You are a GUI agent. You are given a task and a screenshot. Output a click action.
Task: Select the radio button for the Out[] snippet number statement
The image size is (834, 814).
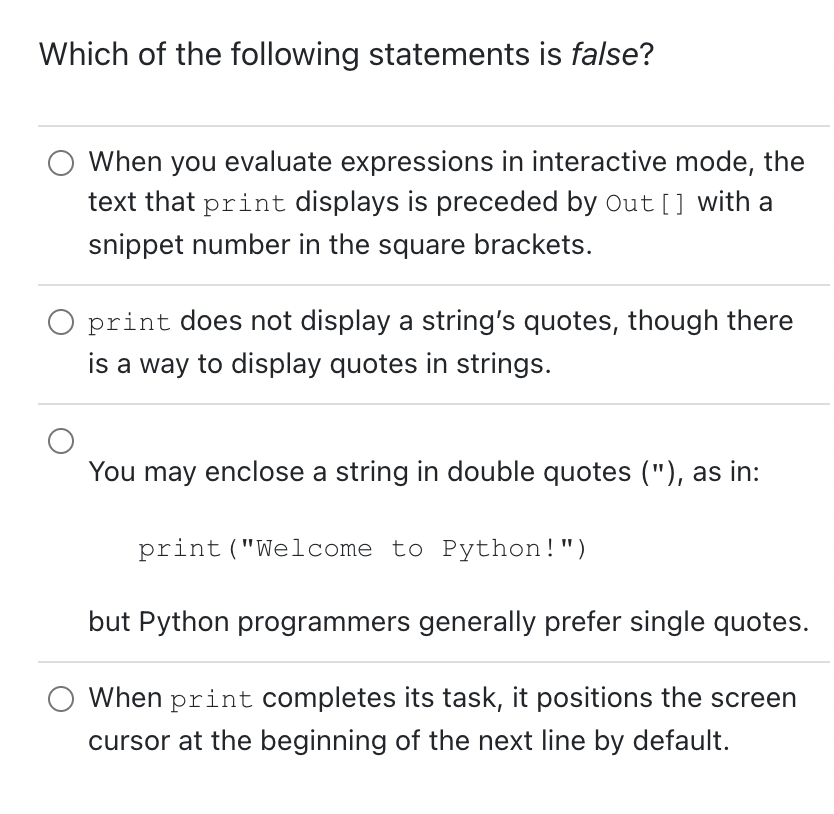[61, 163]
